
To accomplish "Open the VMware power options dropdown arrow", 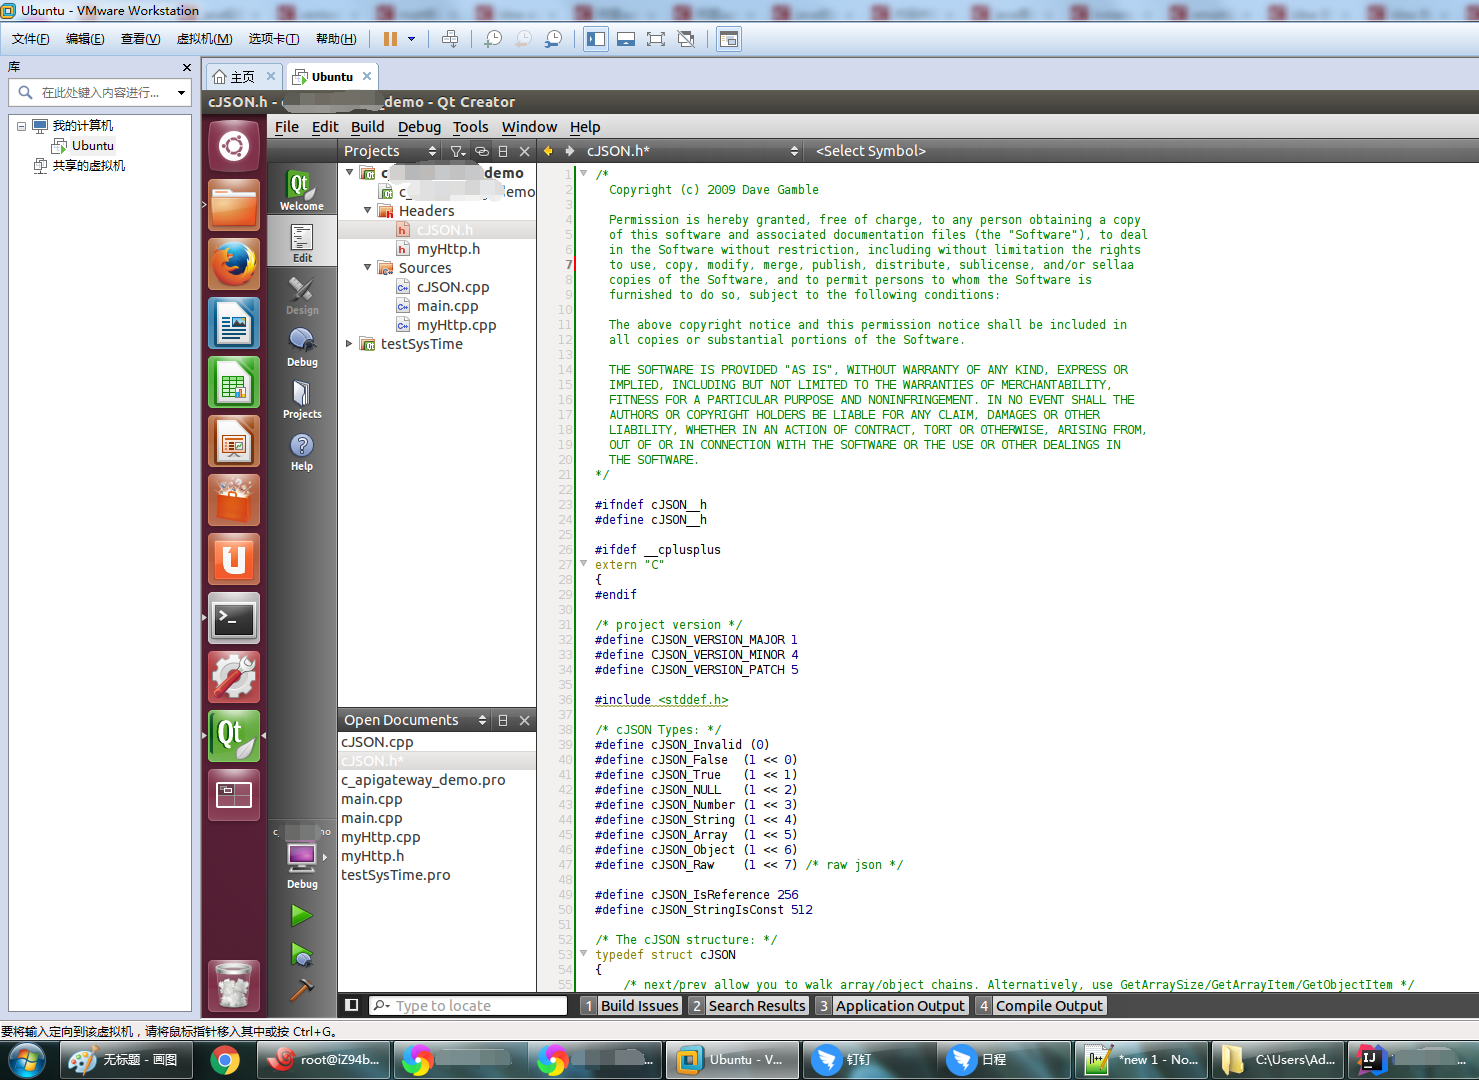I will coord(411,39).
